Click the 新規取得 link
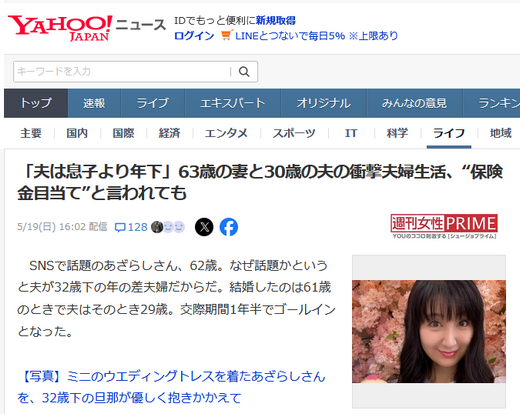 (275, 21)
